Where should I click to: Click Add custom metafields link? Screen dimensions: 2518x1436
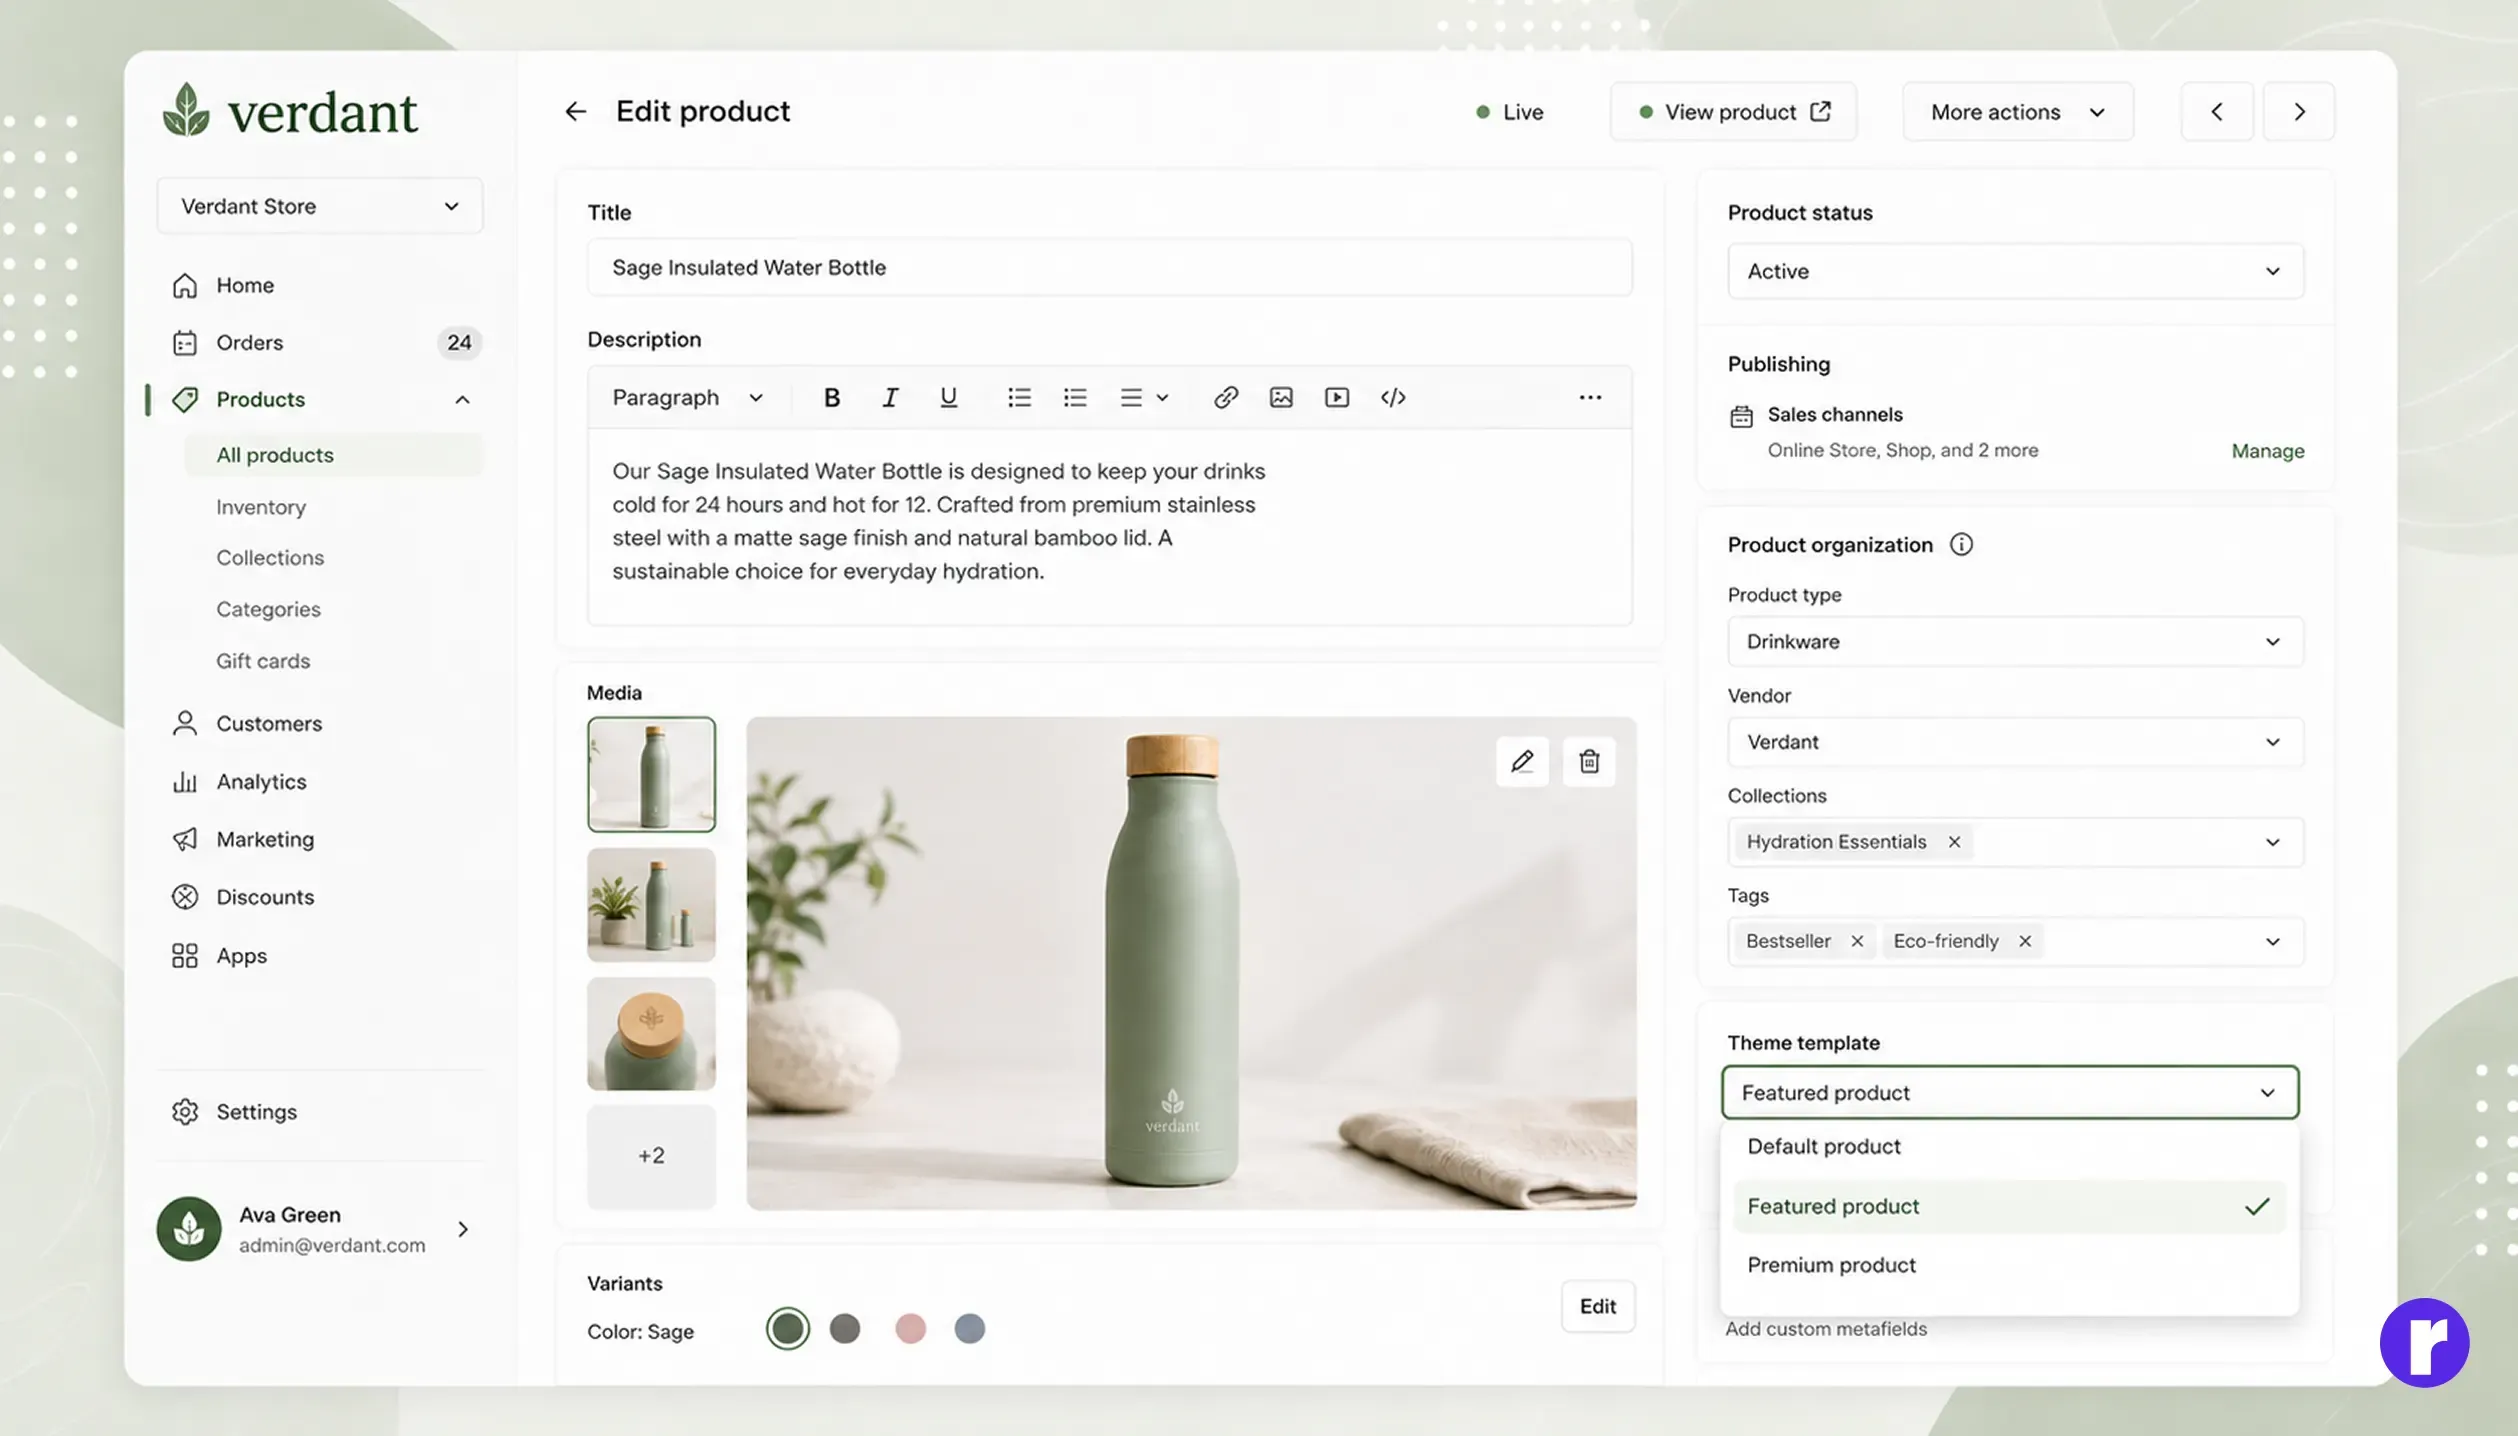(1826, 1329)
